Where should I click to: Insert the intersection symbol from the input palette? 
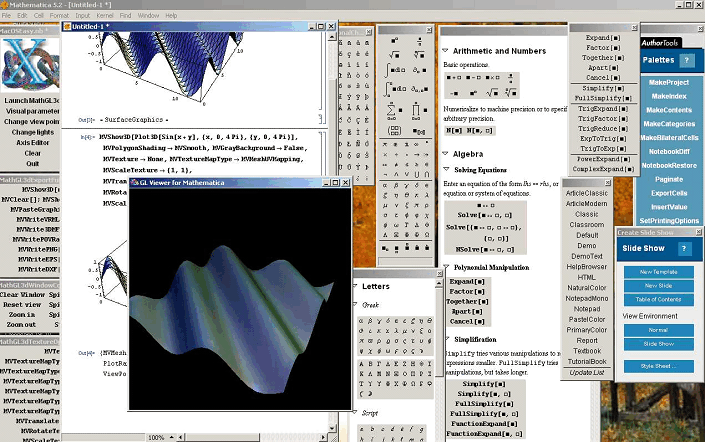point(427,174)
